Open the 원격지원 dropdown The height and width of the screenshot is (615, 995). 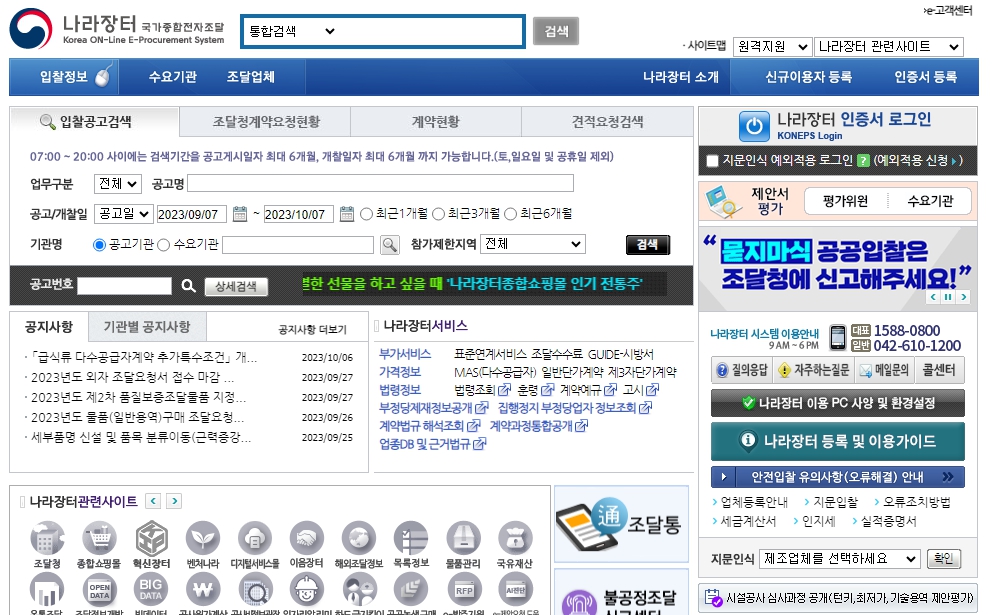tap(772, 47)
